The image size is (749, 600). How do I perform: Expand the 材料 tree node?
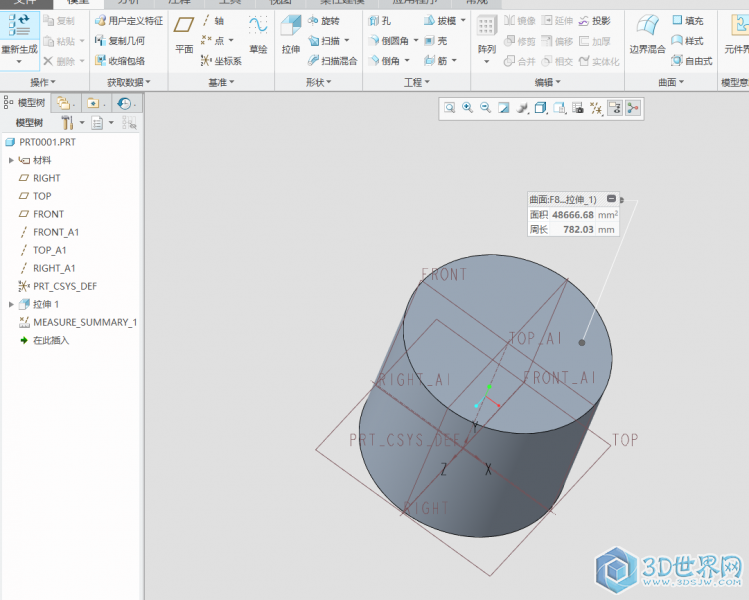[11, 160]
